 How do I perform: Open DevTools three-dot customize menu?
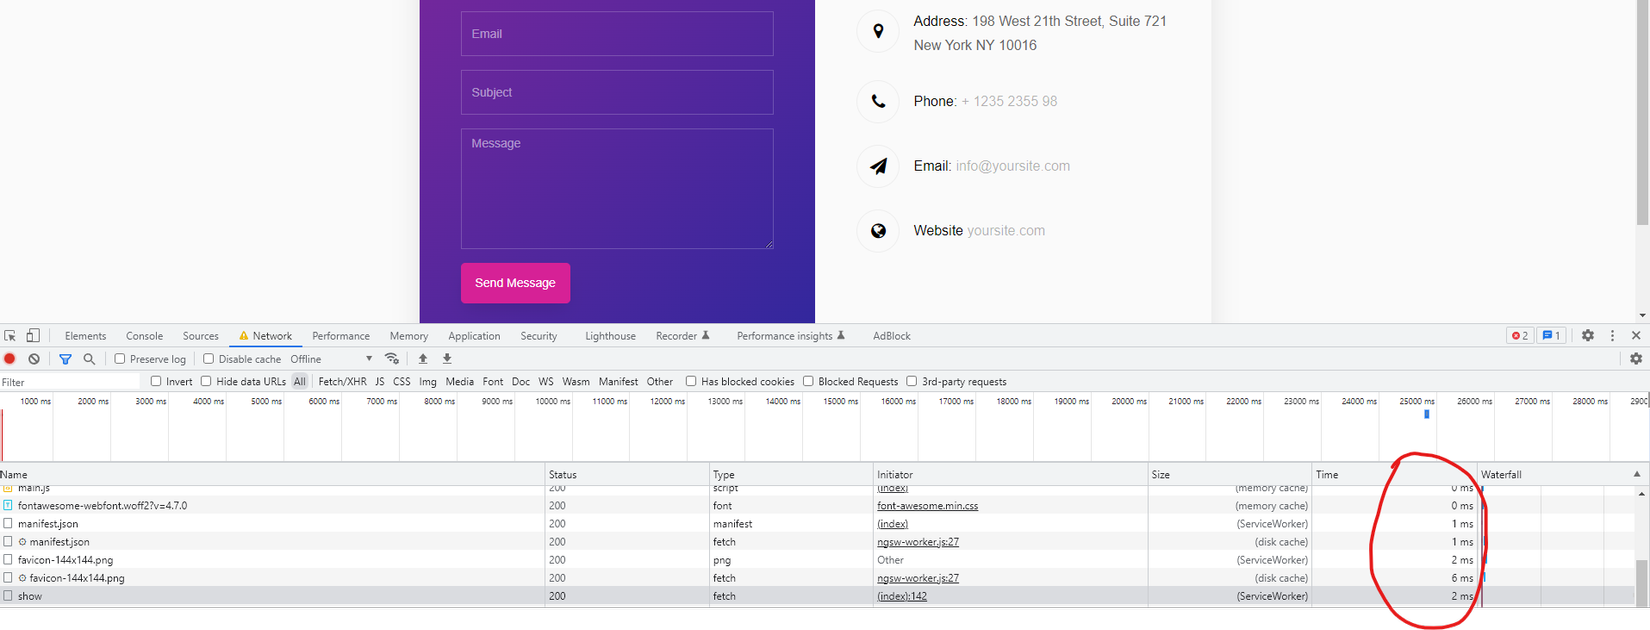(1612, 336)
